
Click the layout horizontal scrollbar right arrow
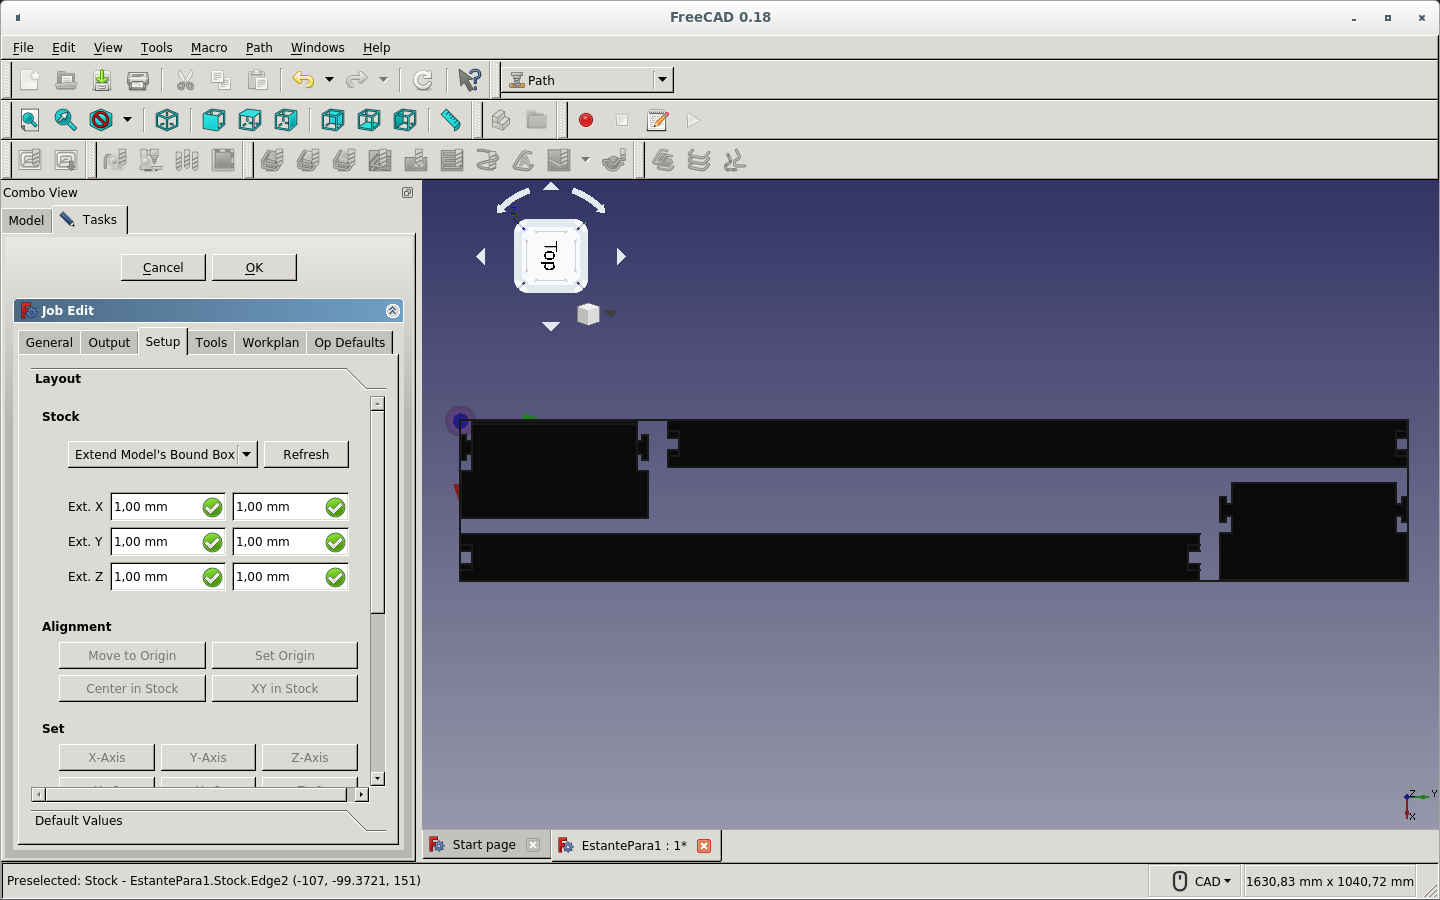pyautogui.click(x=361, y=794)
